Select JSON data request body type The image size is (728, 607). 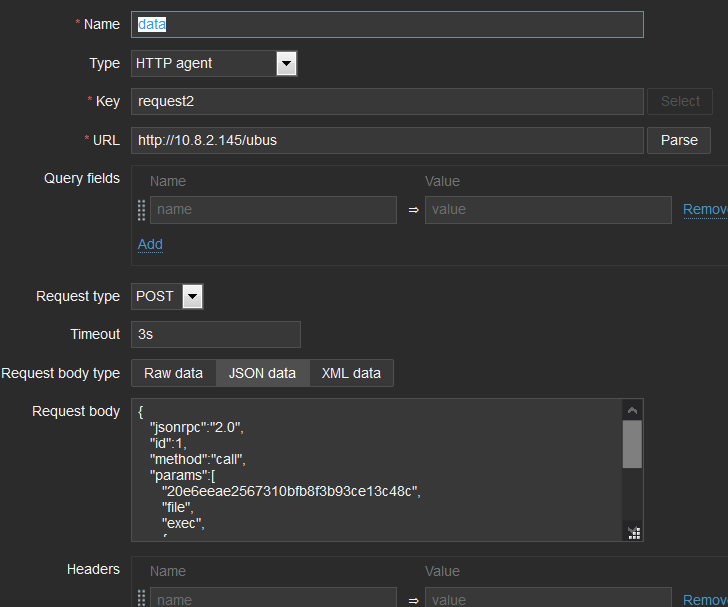point(262,373)
